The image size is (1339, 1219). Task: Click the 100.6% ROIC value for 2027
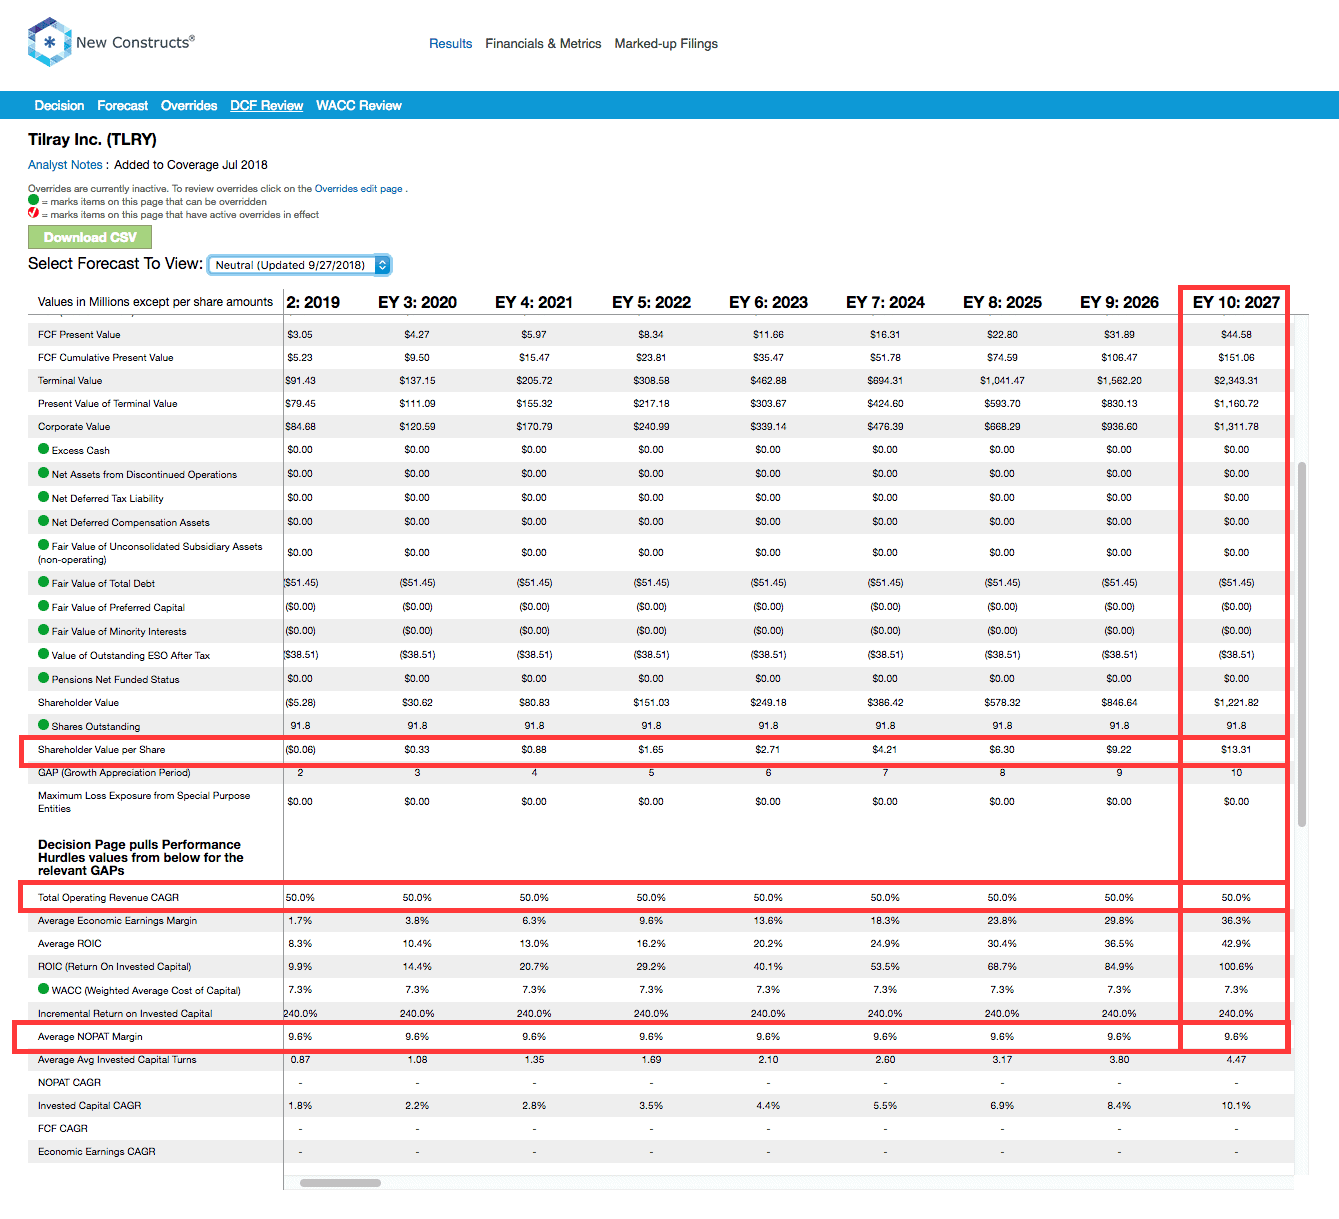[x=1236, y=967]
